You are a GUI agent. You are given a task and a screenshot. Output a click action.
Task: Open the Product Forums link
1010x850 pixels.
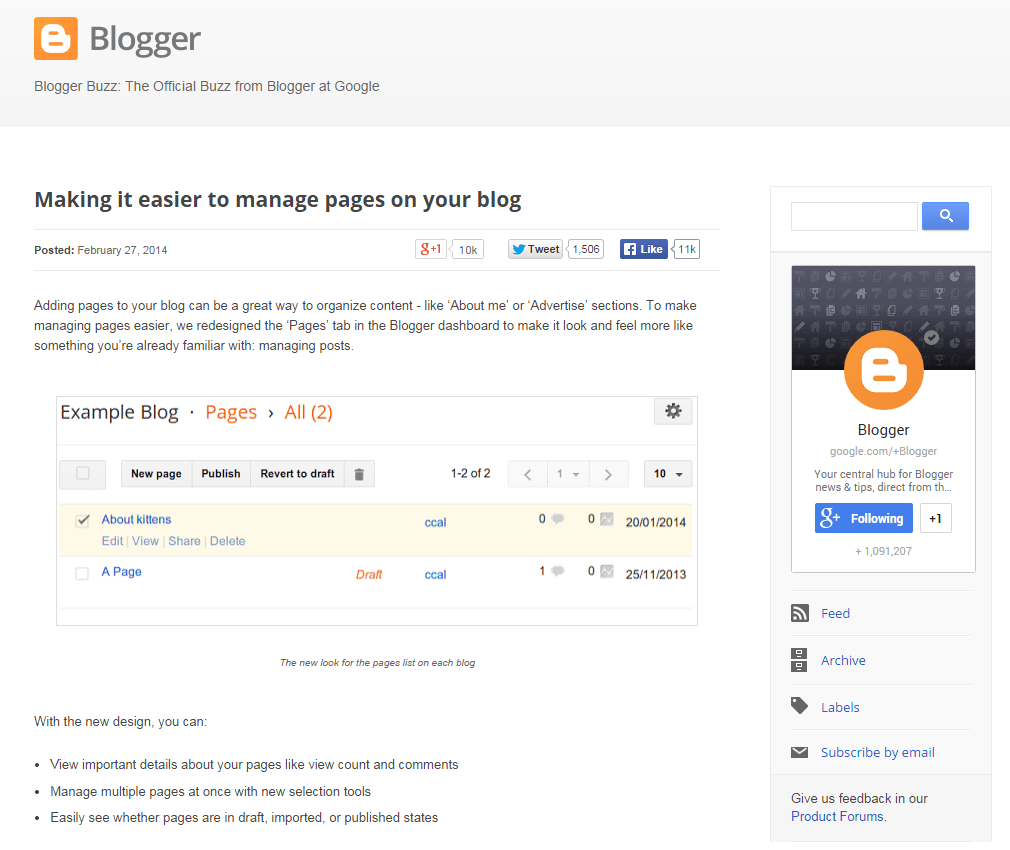coord(839,817)
